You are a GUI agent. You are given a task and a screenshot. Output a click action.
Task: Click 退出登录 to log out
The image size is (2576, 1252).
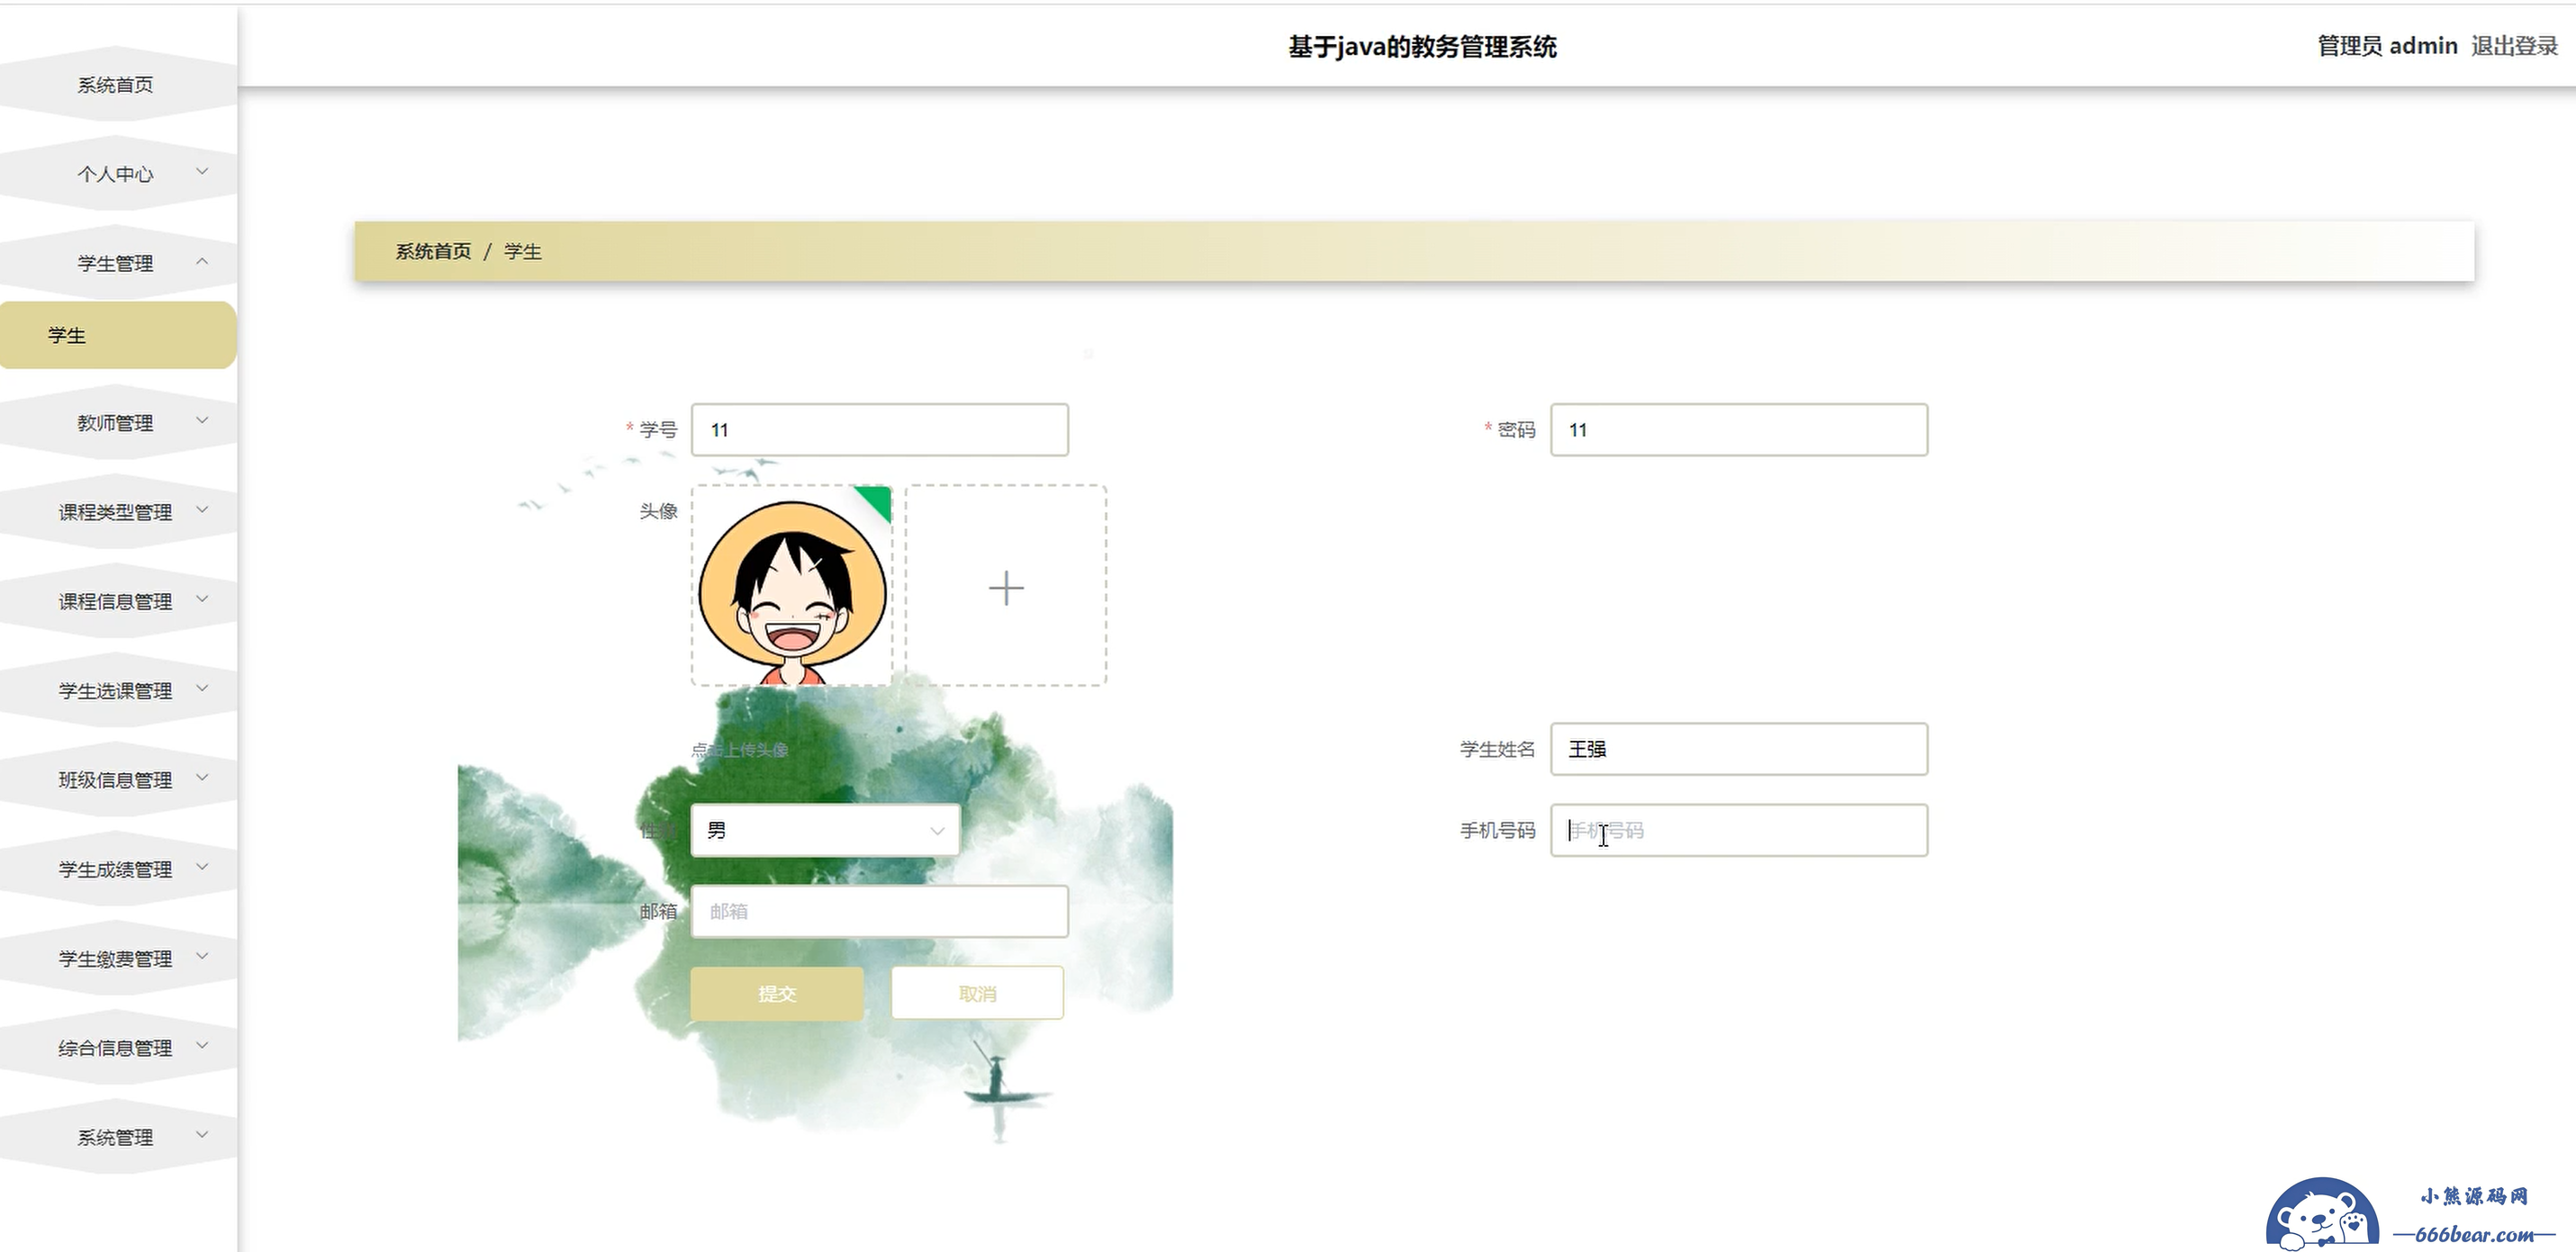pyautogui.click(x=2514, y=46)
